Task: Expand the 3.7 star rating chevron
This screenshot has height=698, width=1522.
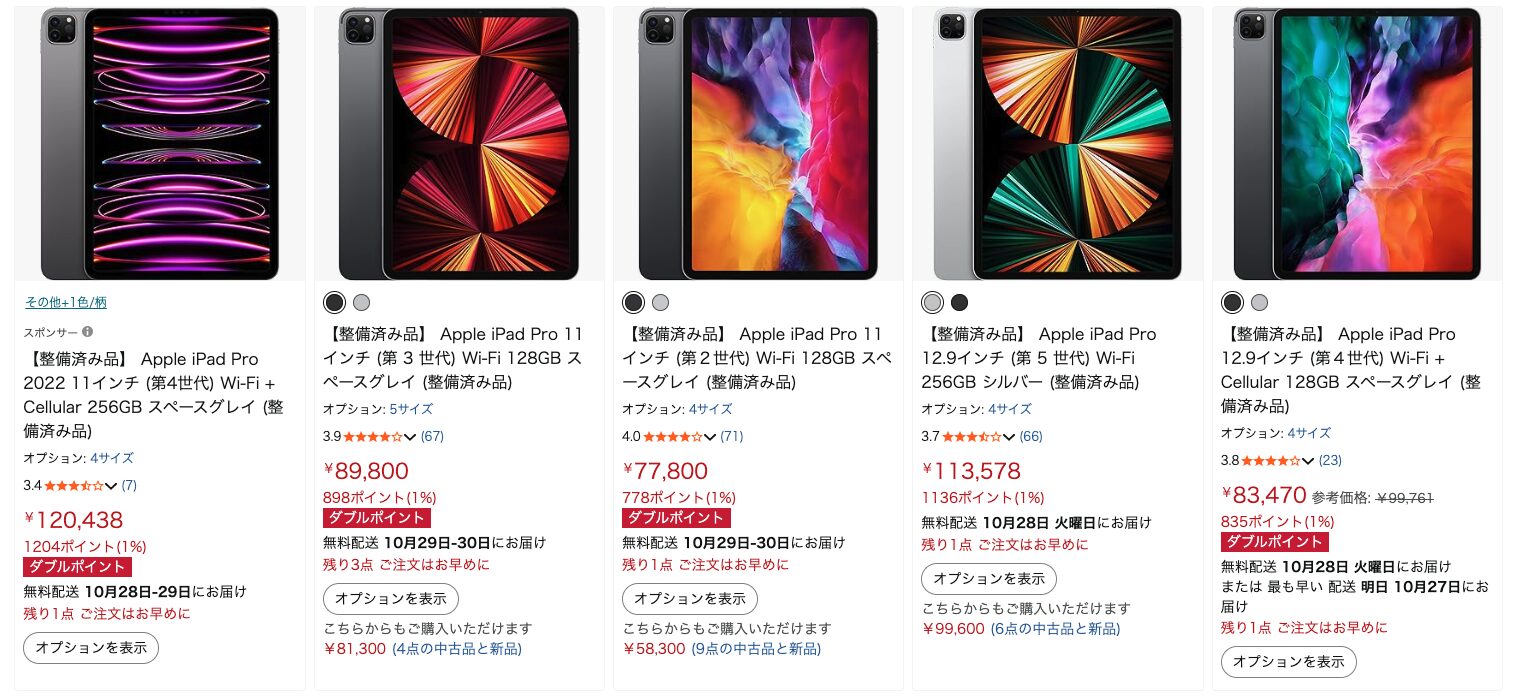Action: click(x=1009, y=437)
